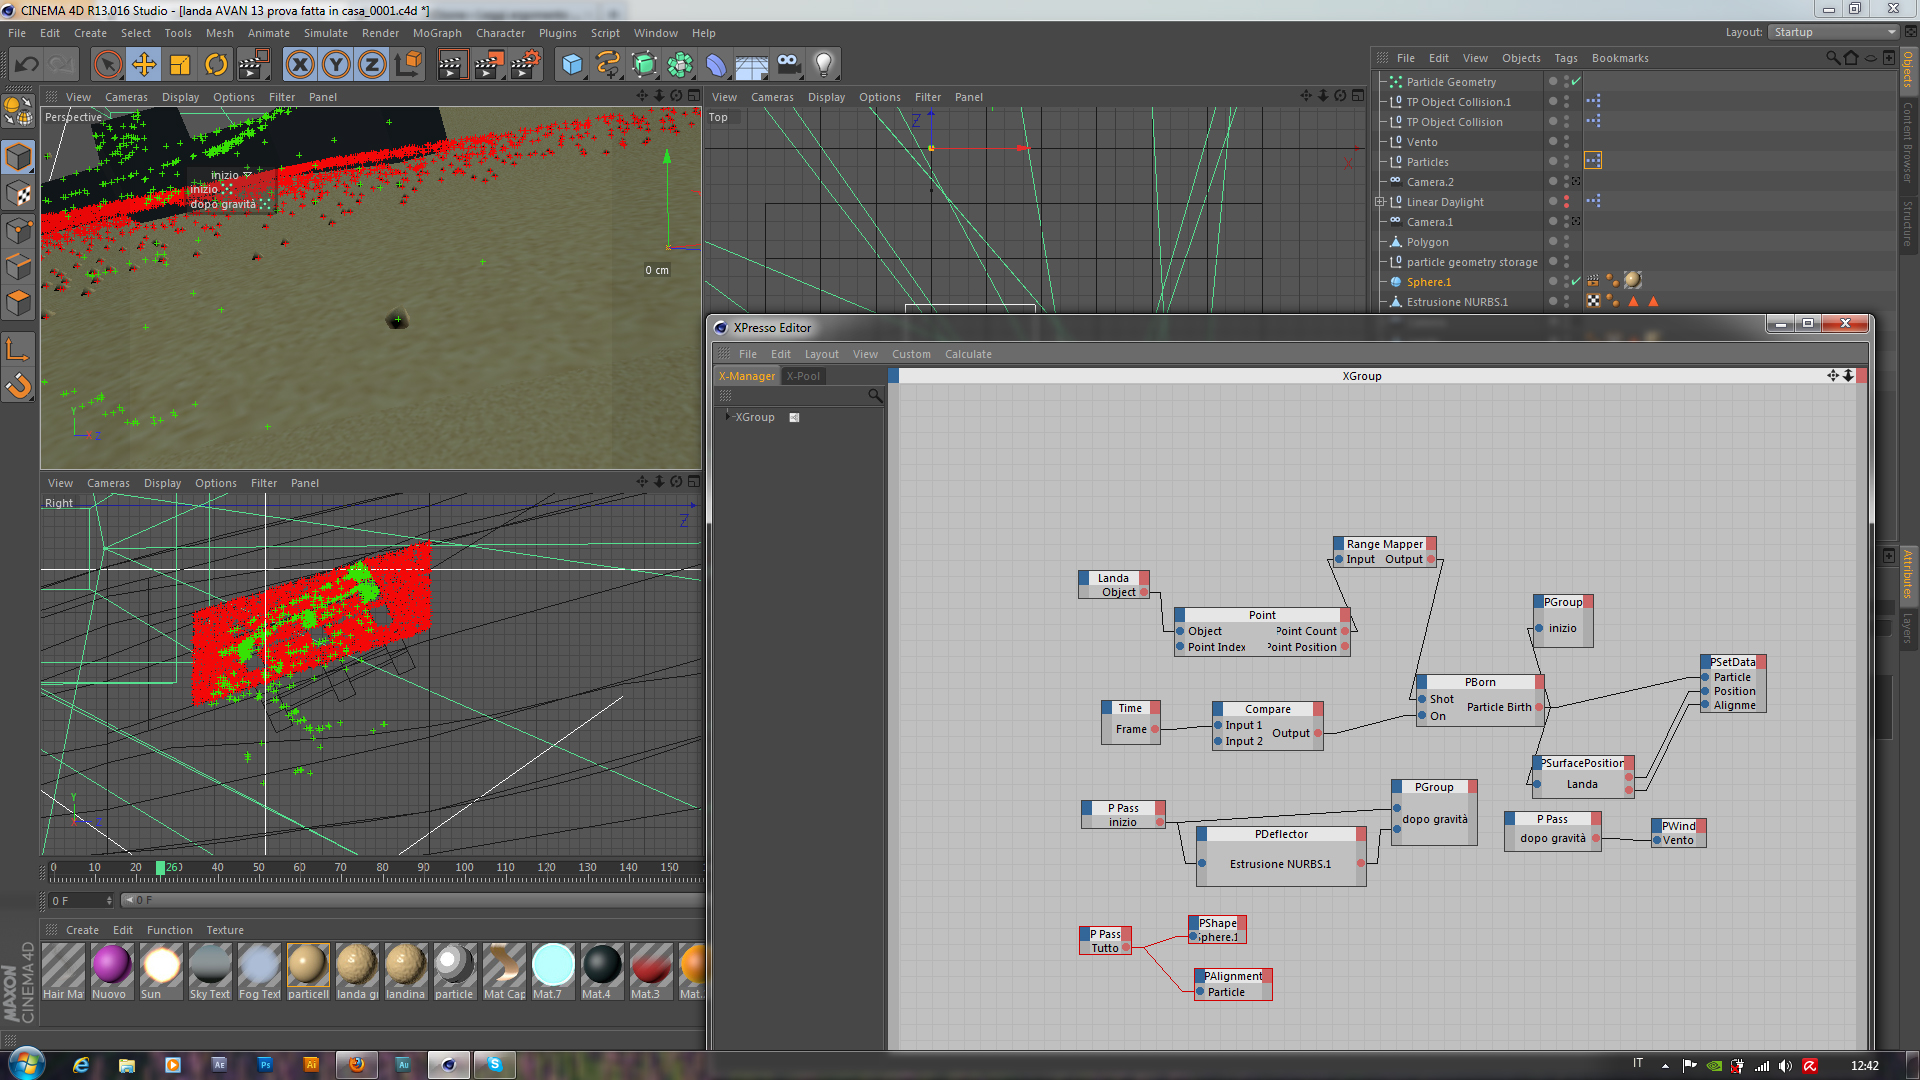
Task: Open Calculate menu in XPresso Editor
Action: (x=967, y=354)
